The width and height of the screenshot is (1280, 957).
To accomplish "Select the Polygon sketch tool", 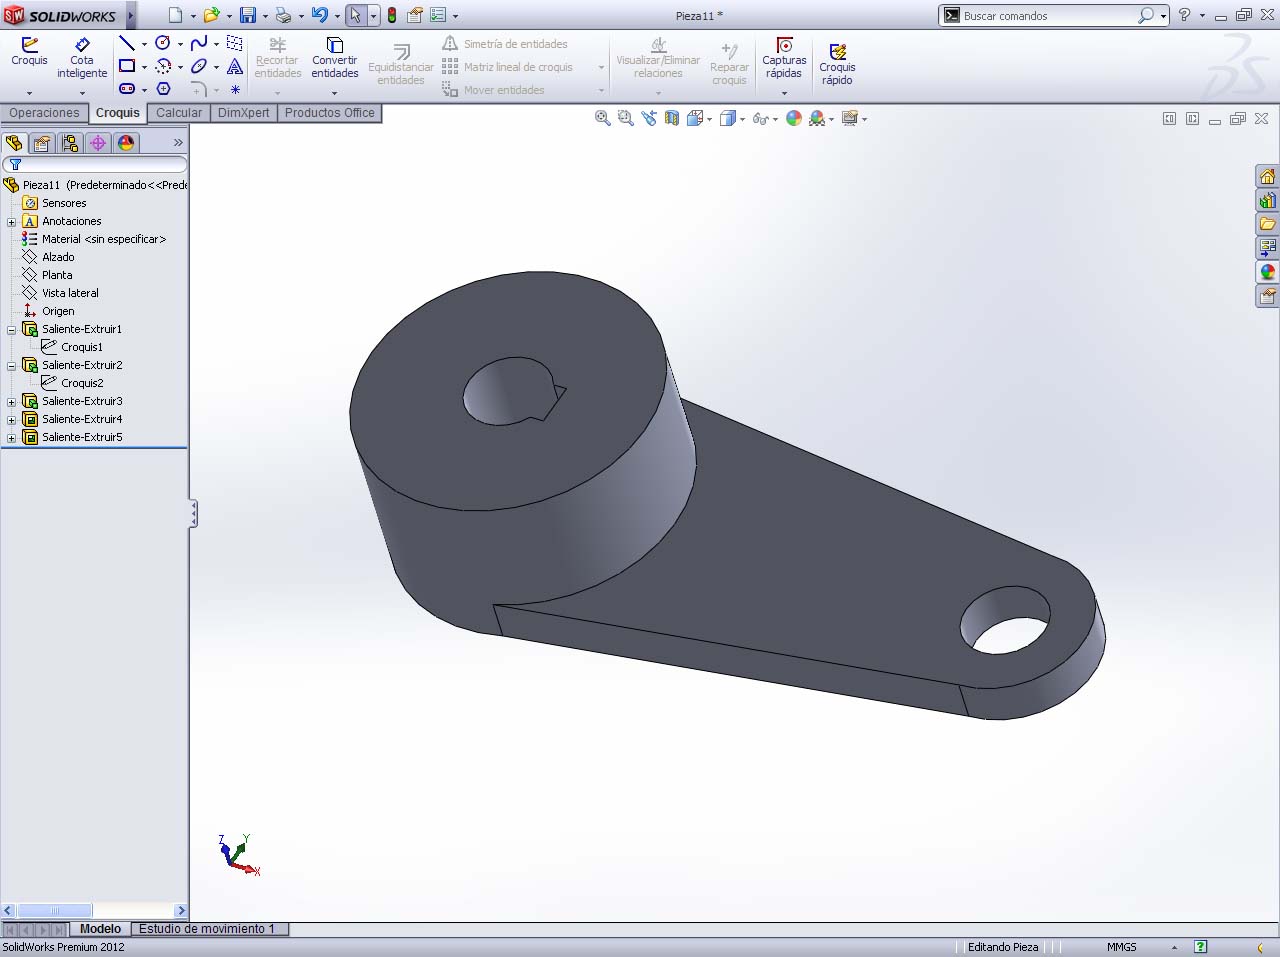I will pyautogui.click(x=163, y=89).
